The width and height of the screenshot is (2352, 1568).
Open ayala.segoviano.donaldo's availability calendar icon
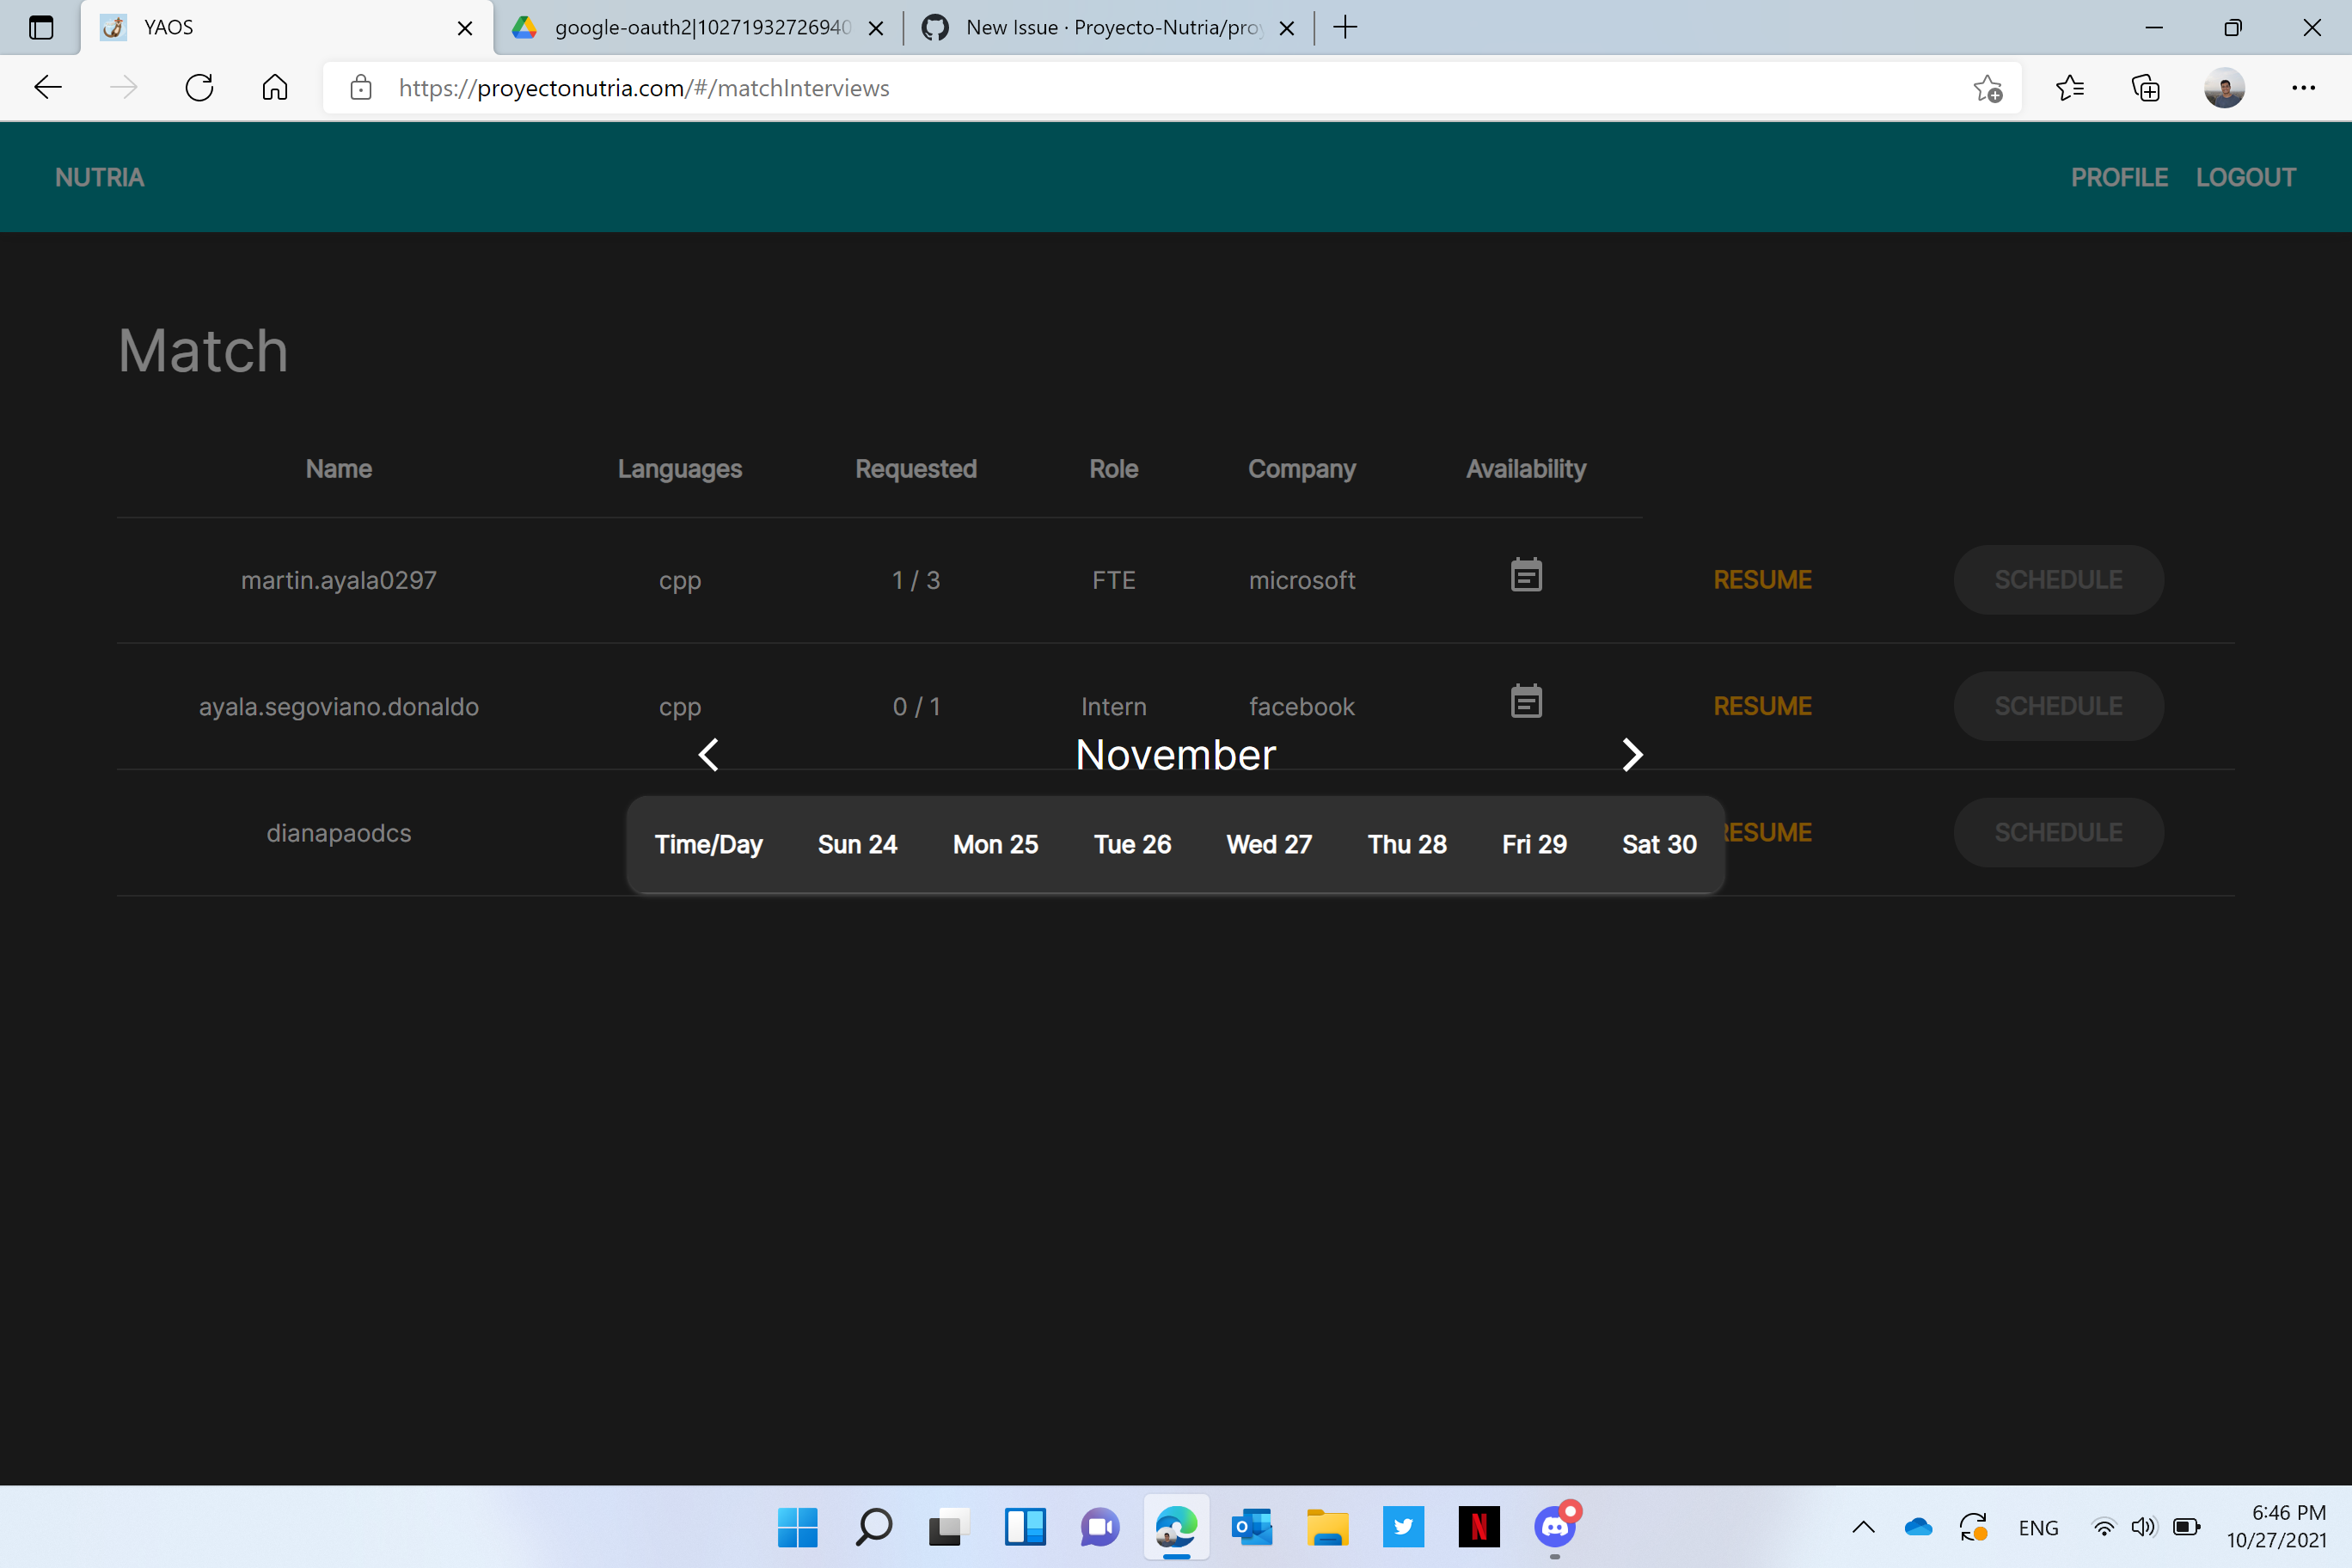tap(1525, 702)
